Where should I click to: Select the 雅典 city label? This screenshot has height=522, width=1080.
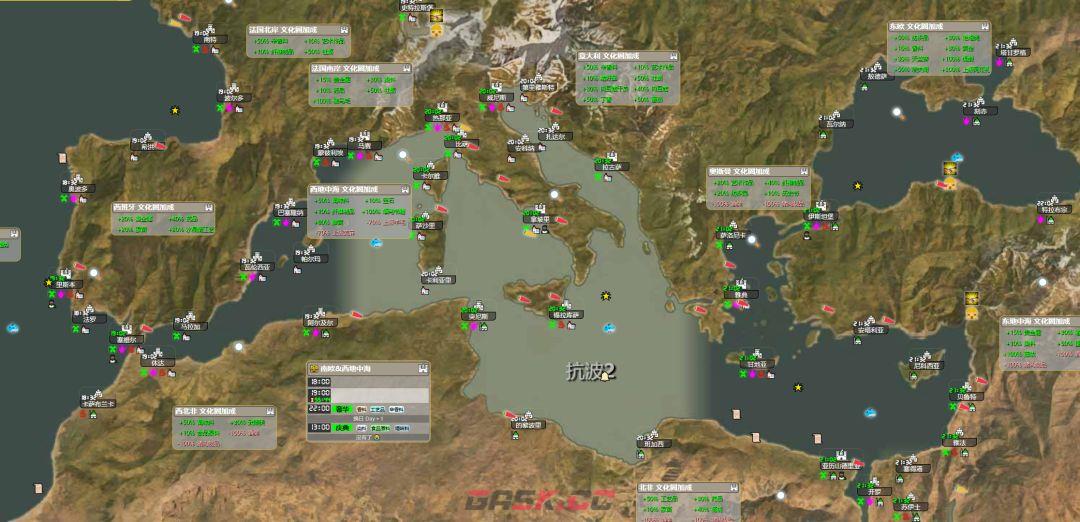(740, 295)
